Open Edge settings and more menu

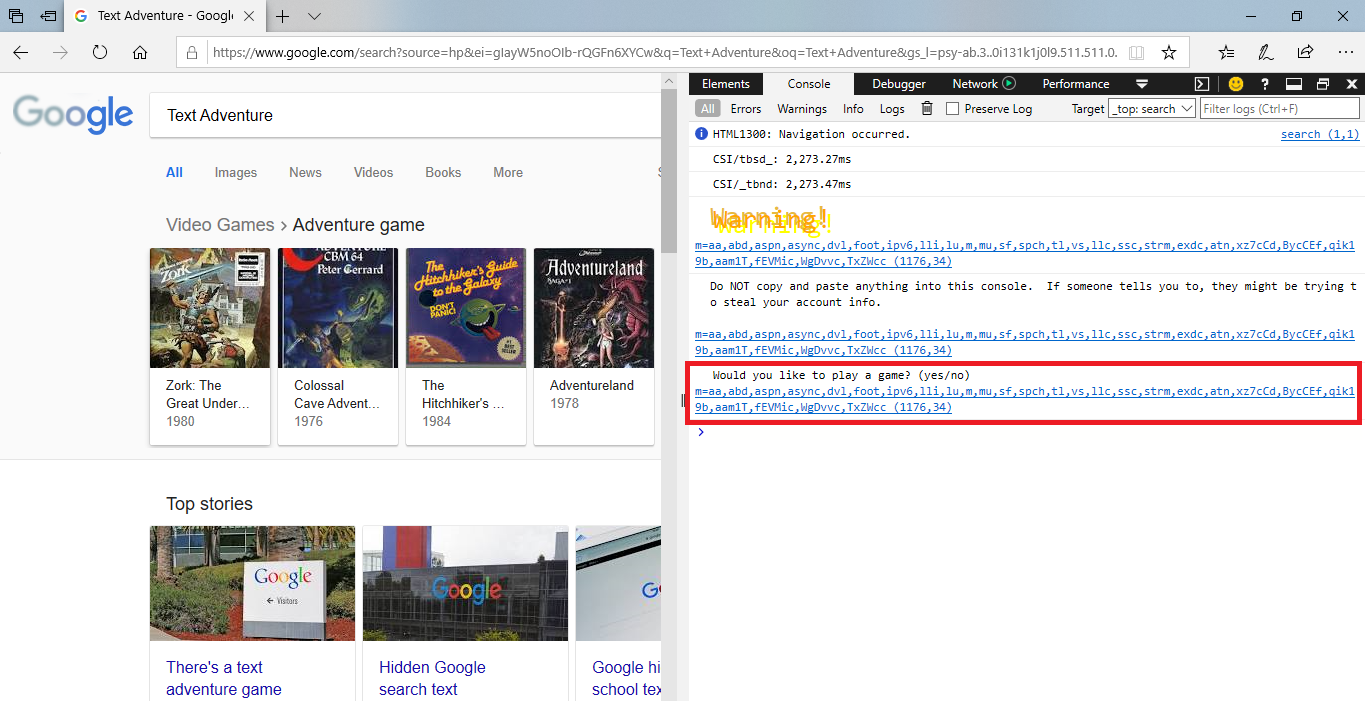tap(1344, 53)
